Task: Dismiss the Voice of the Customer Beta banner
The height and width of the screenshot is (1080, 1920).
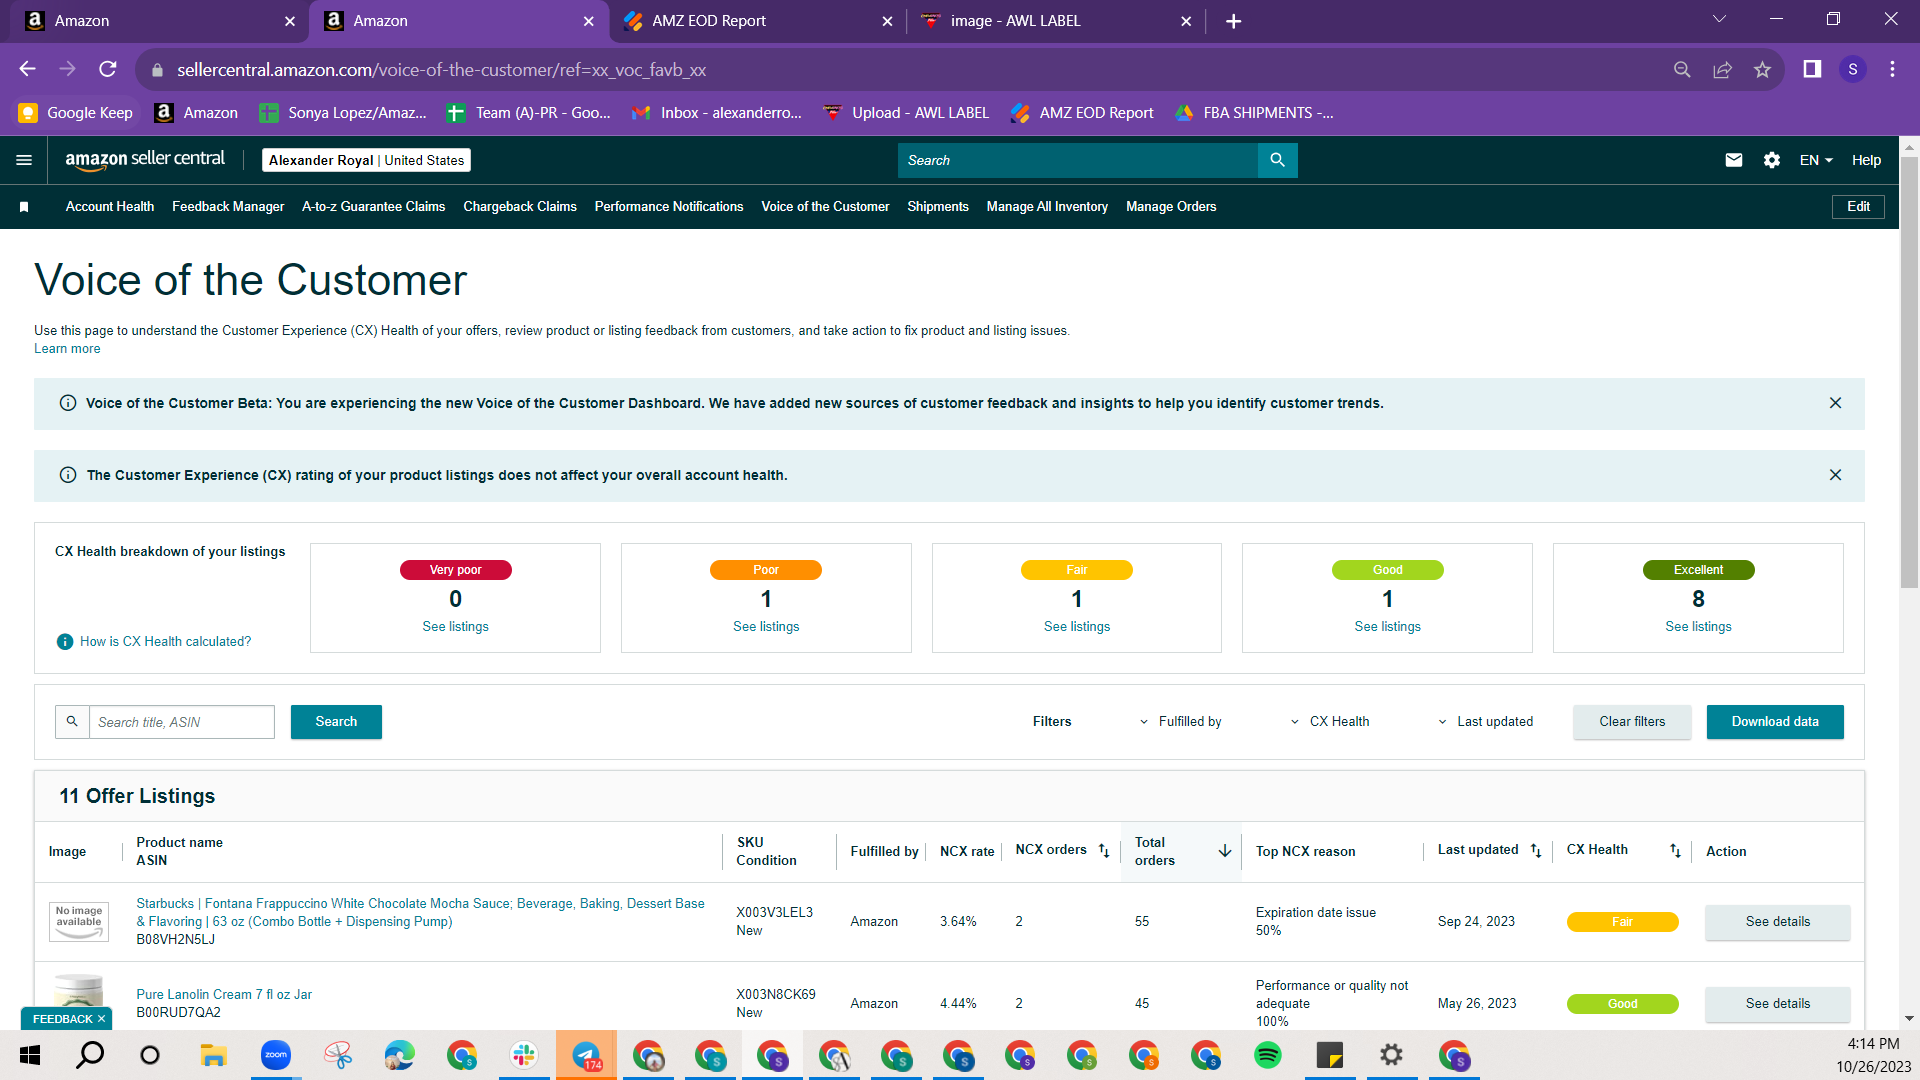Action: (x=1835, y=403)
